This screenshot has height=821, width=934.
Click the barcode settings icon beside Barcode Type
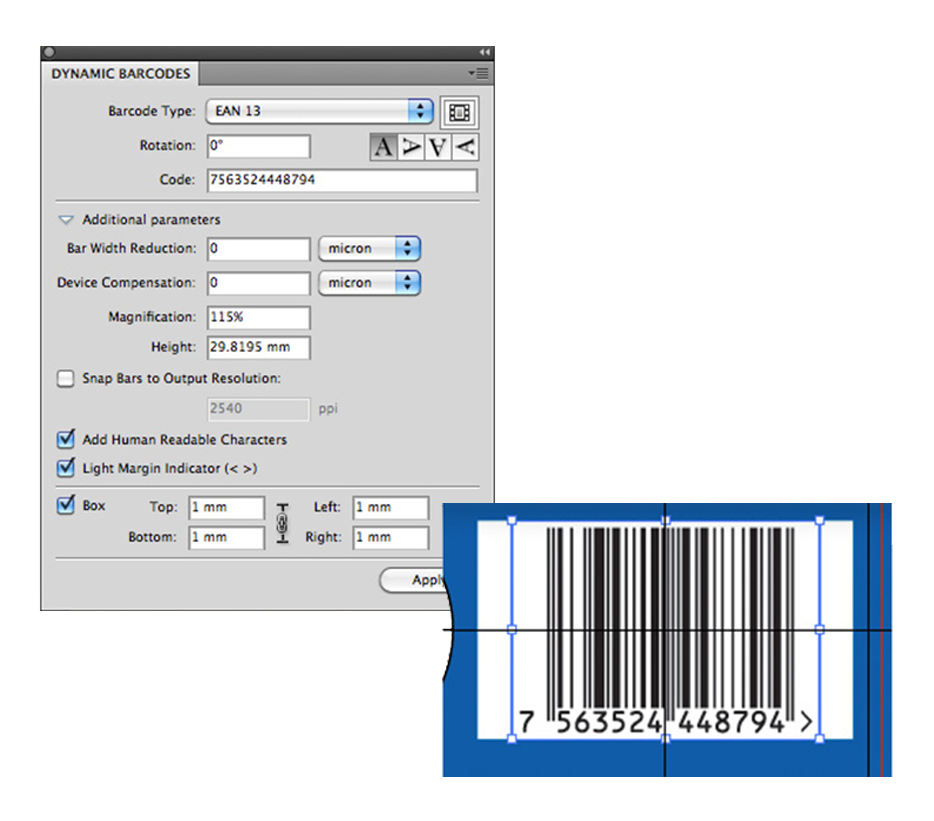click(x=459, y=112)
